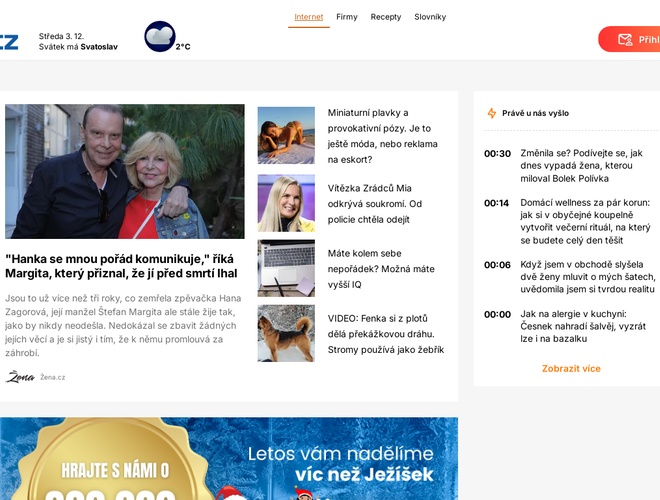This screenshot has width=660, height=500.
Task: Click the lightning bolt icon beside Právě u nás vyšlo
Action: 492,113
